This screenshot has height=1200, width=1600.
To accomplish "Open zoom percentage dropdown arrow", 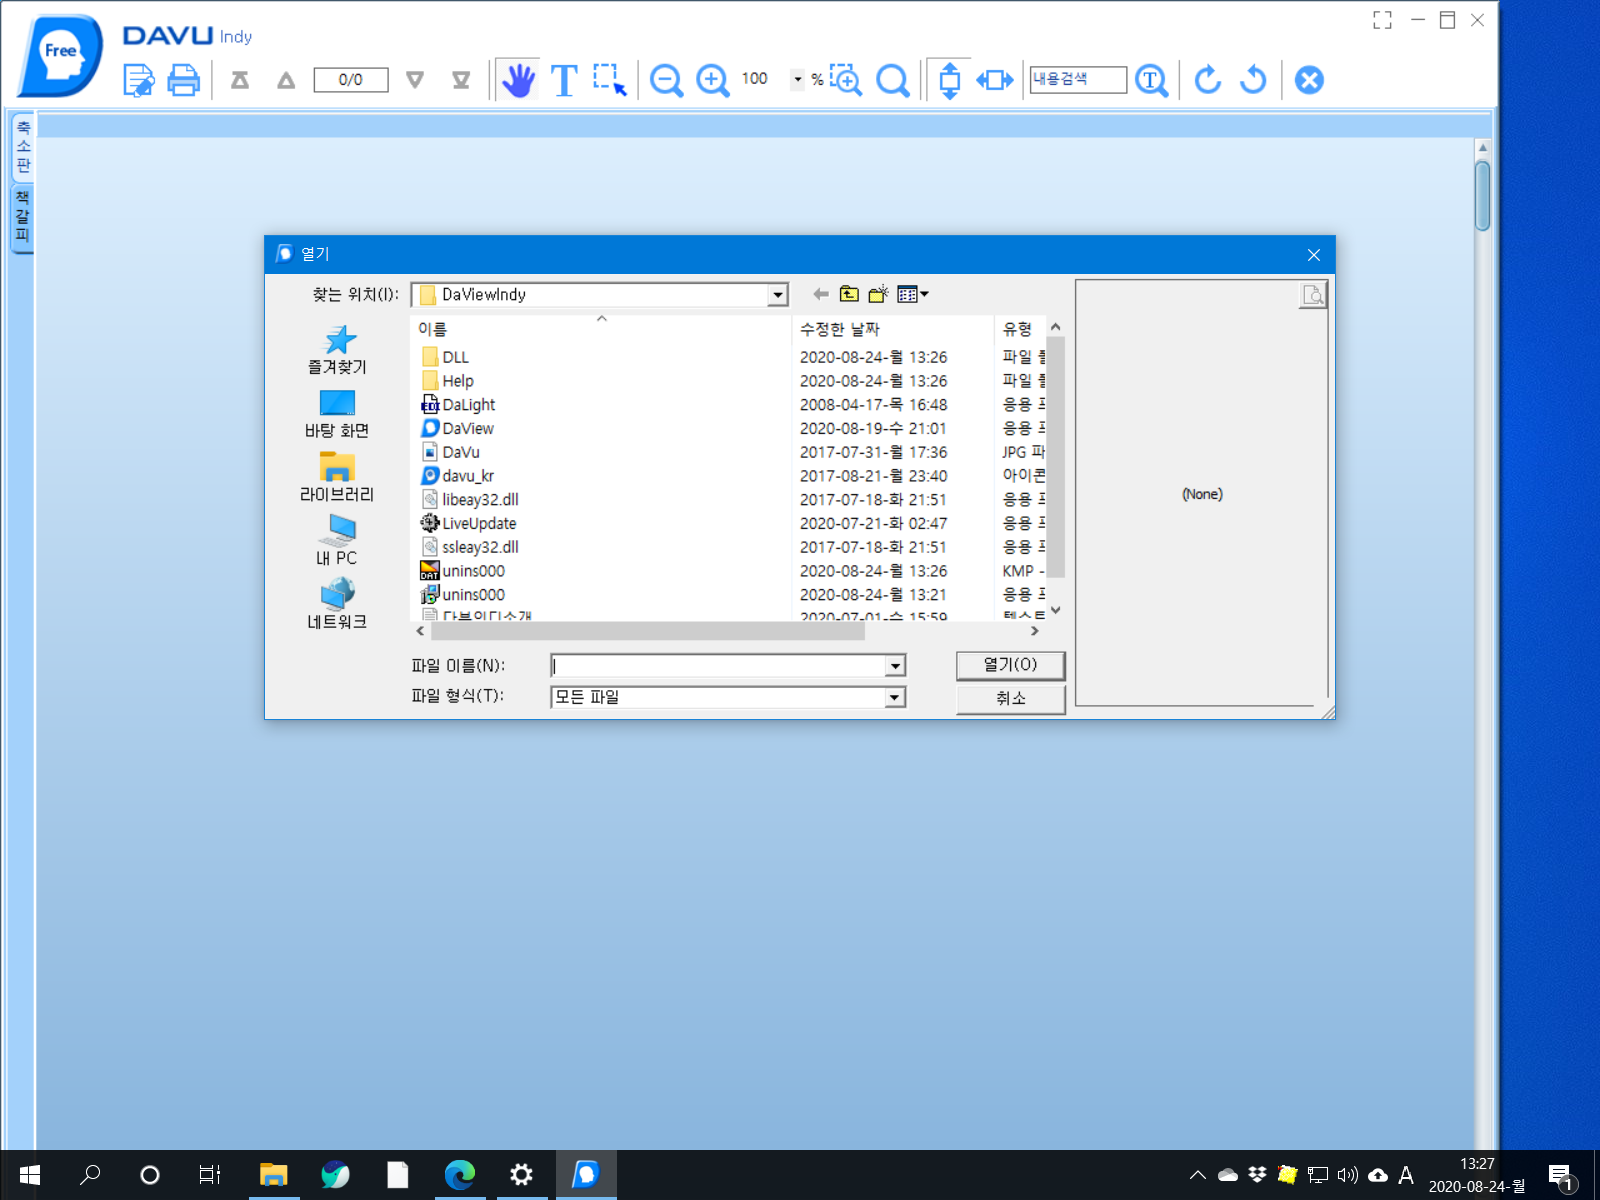I will coord(797,79).
